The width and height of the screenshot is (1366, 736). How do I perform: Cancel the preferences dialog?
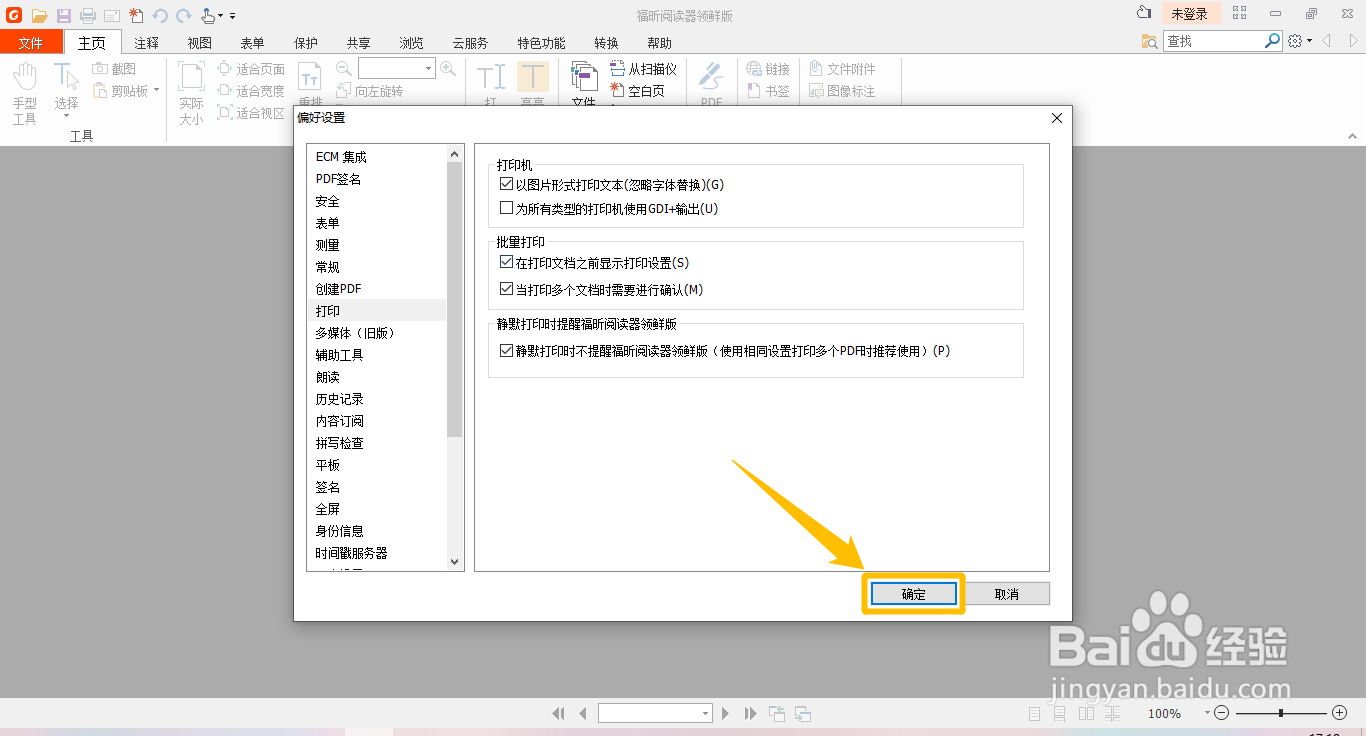pyautogui.click(x=1008, y=592)
